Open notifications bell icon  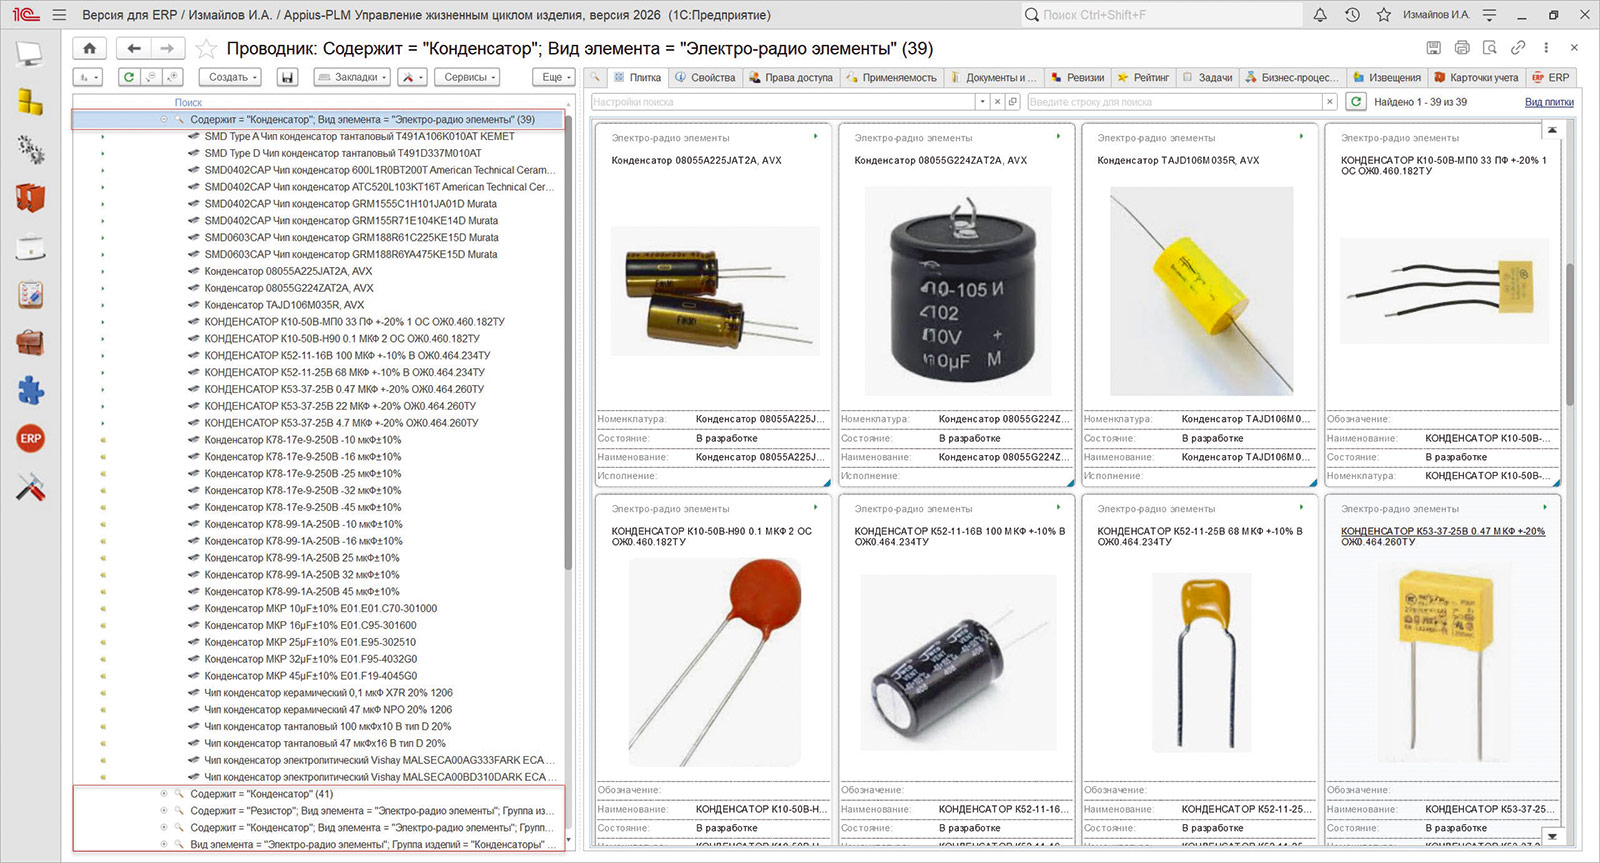click(1320, 15)
